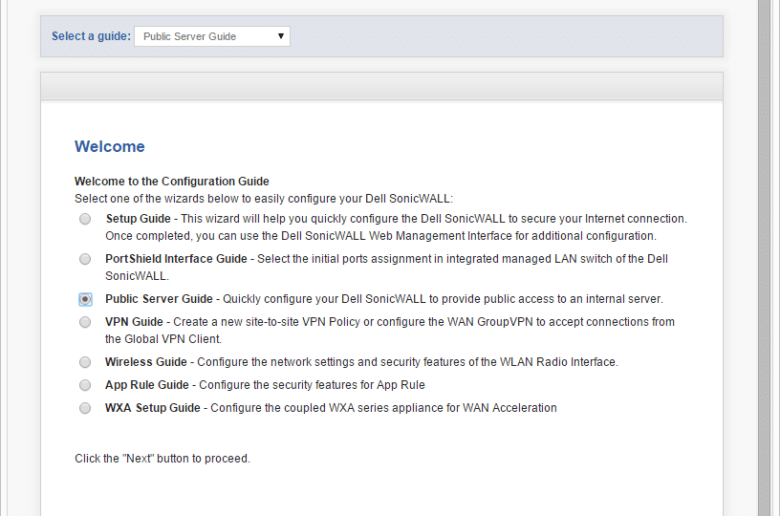Click the empty gray wizard header bar
This screenshot has width=780, height=516.
[x=382, y=86]
